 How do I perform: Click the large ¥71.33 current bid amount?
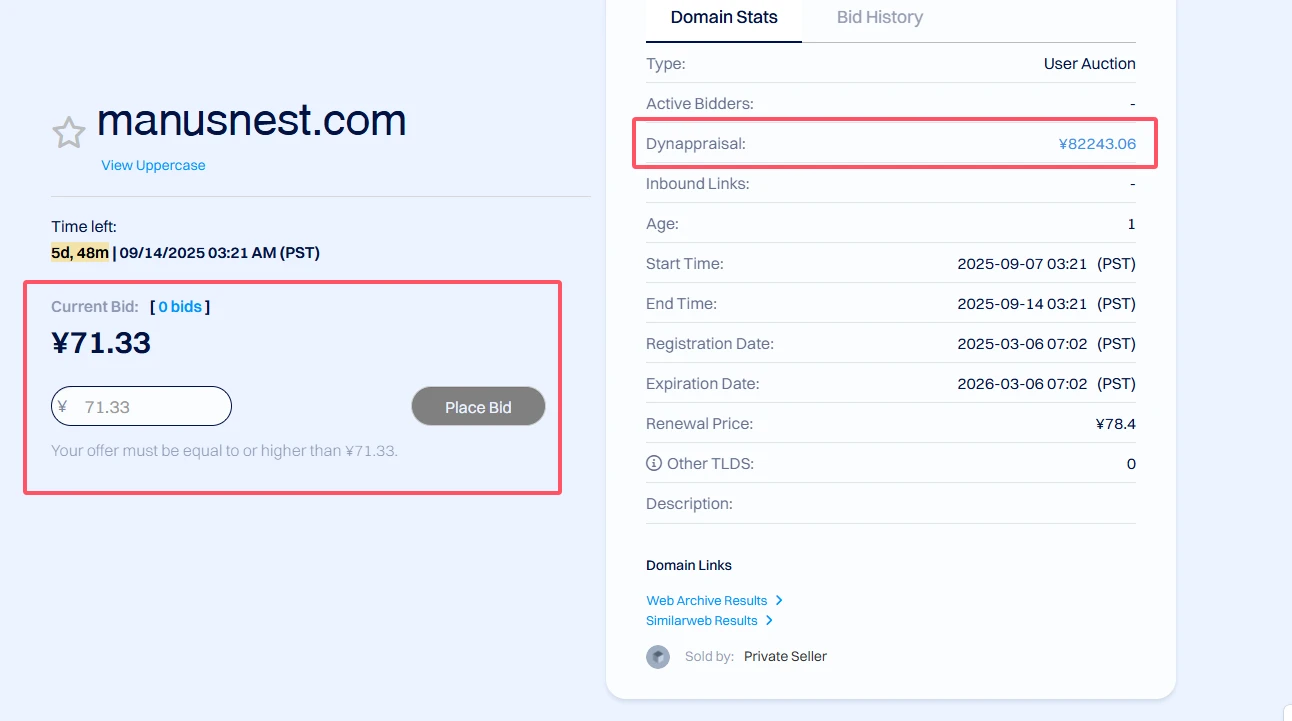click(x=101, y=343)
